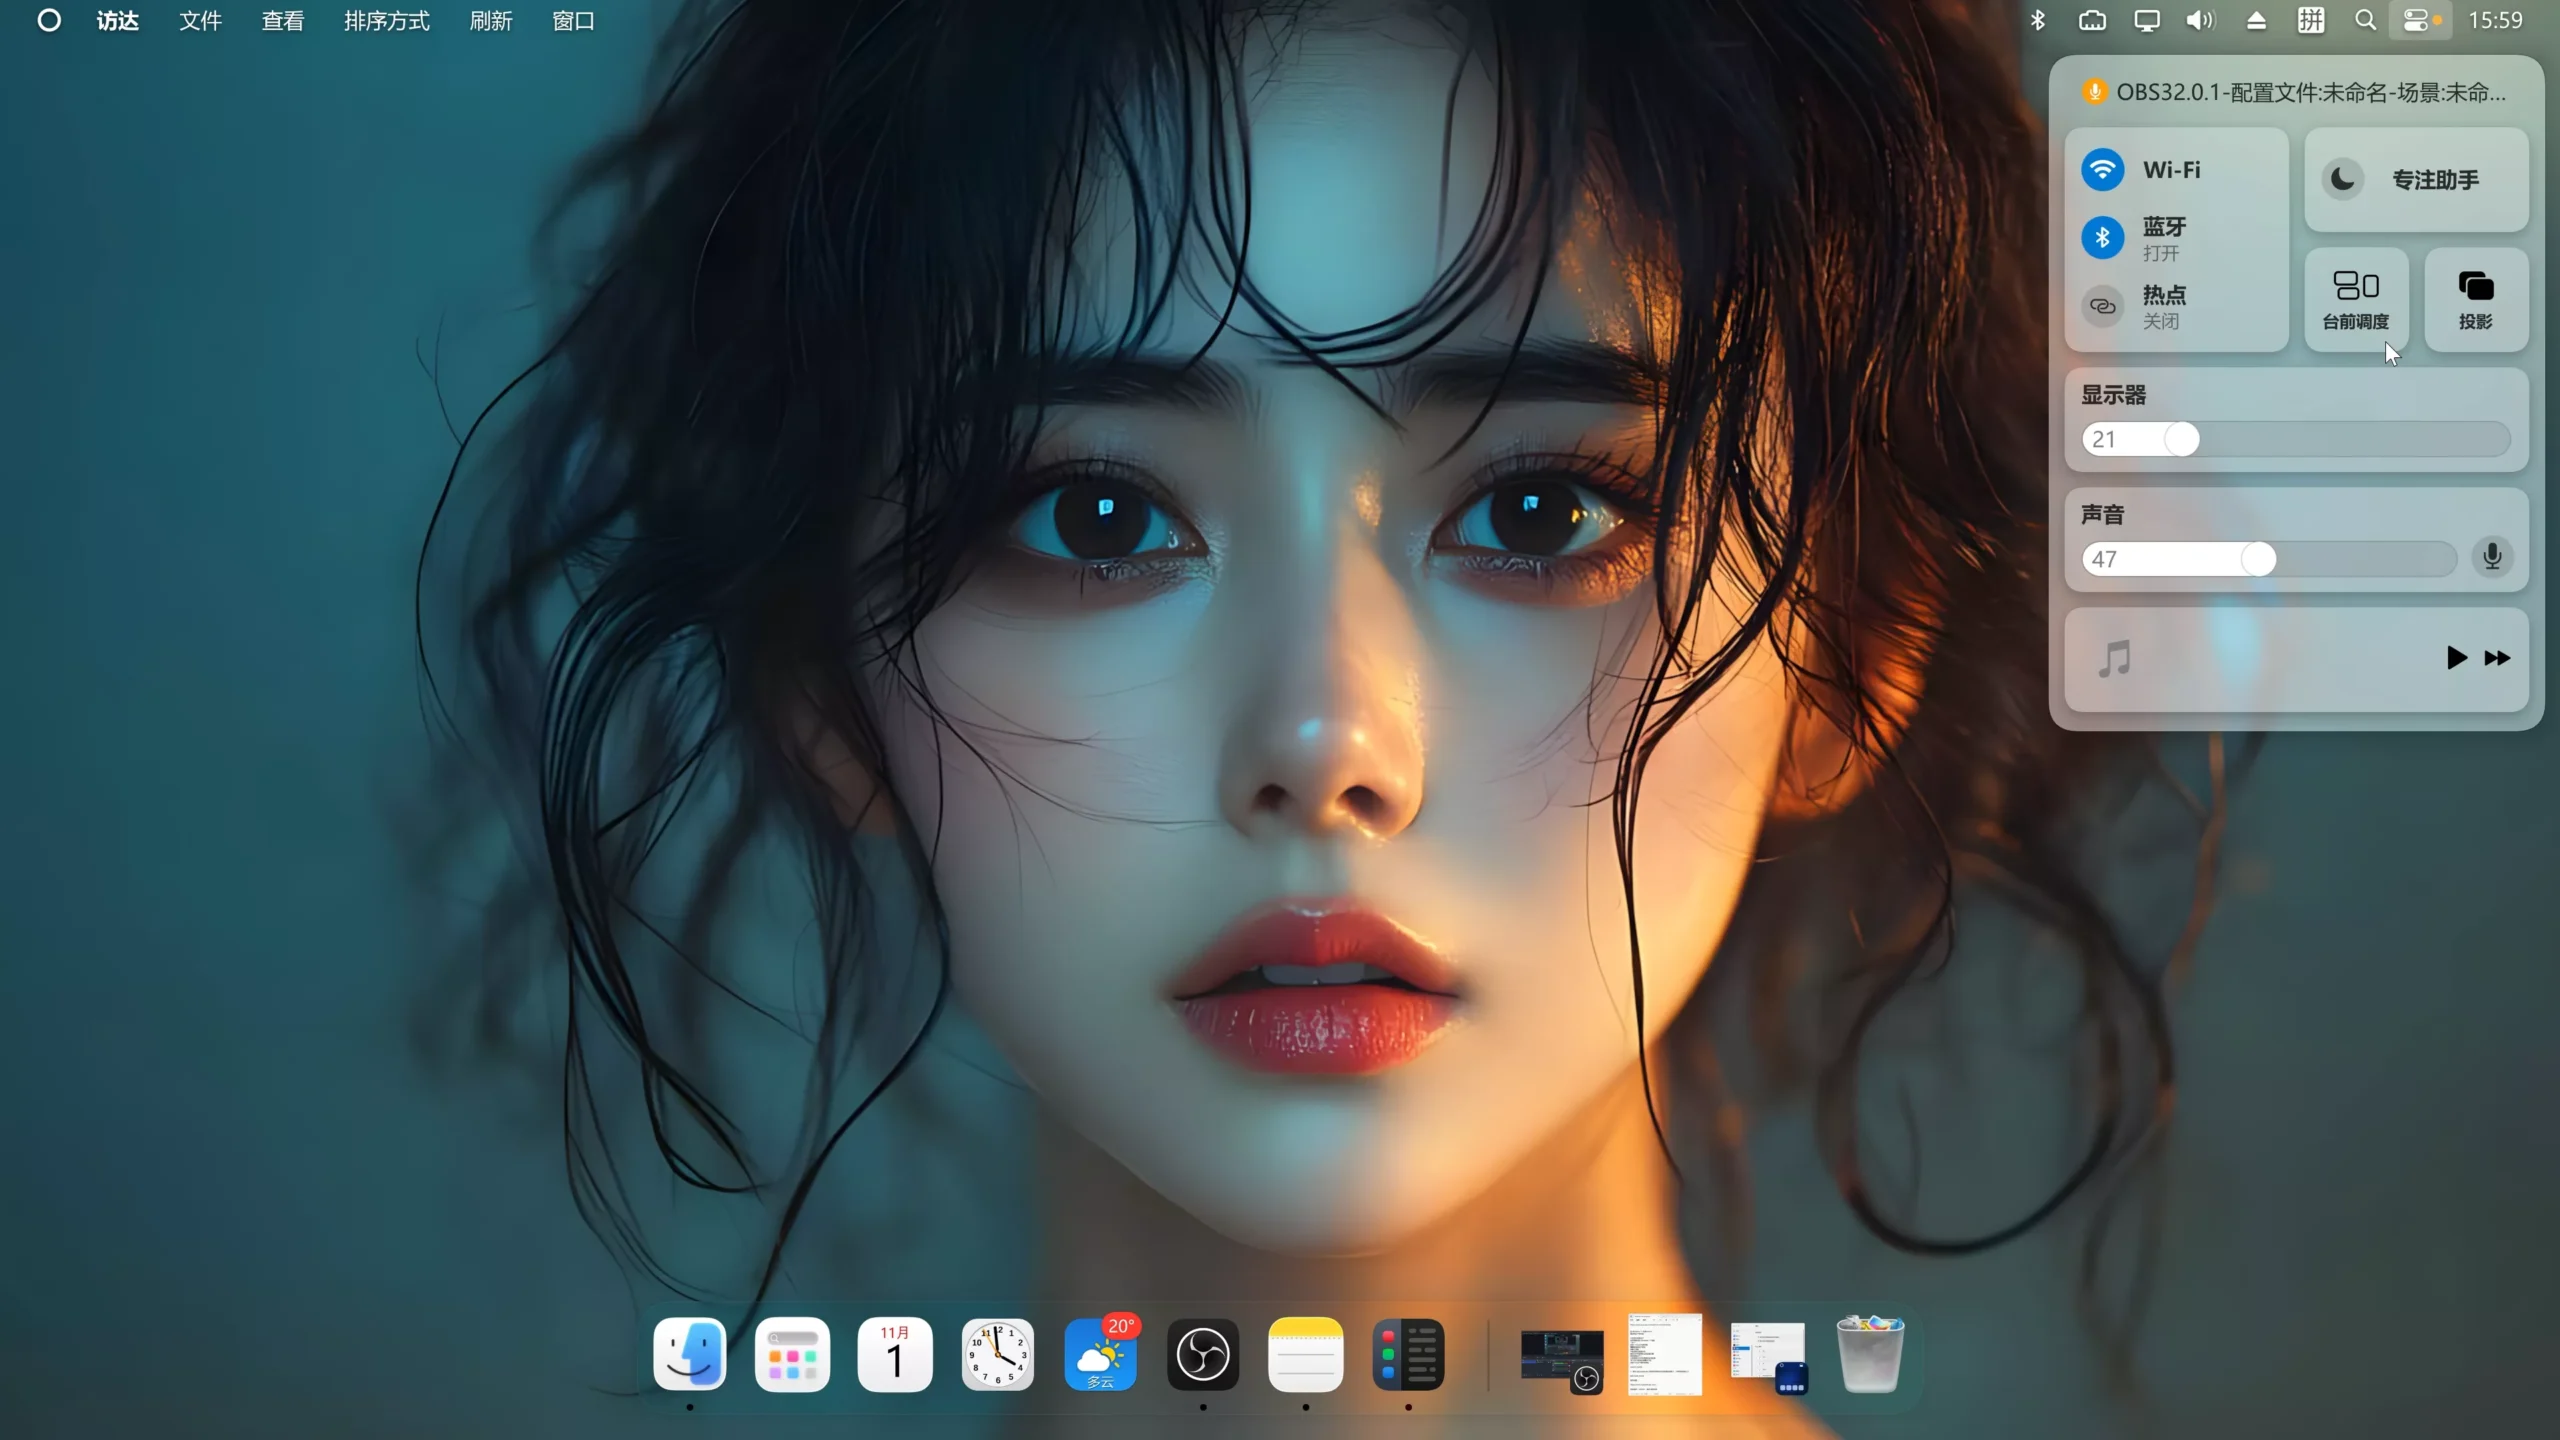Adjust the 声音 volume slider
The width and height of the screenshot is (2560, 1440).
2260,559
